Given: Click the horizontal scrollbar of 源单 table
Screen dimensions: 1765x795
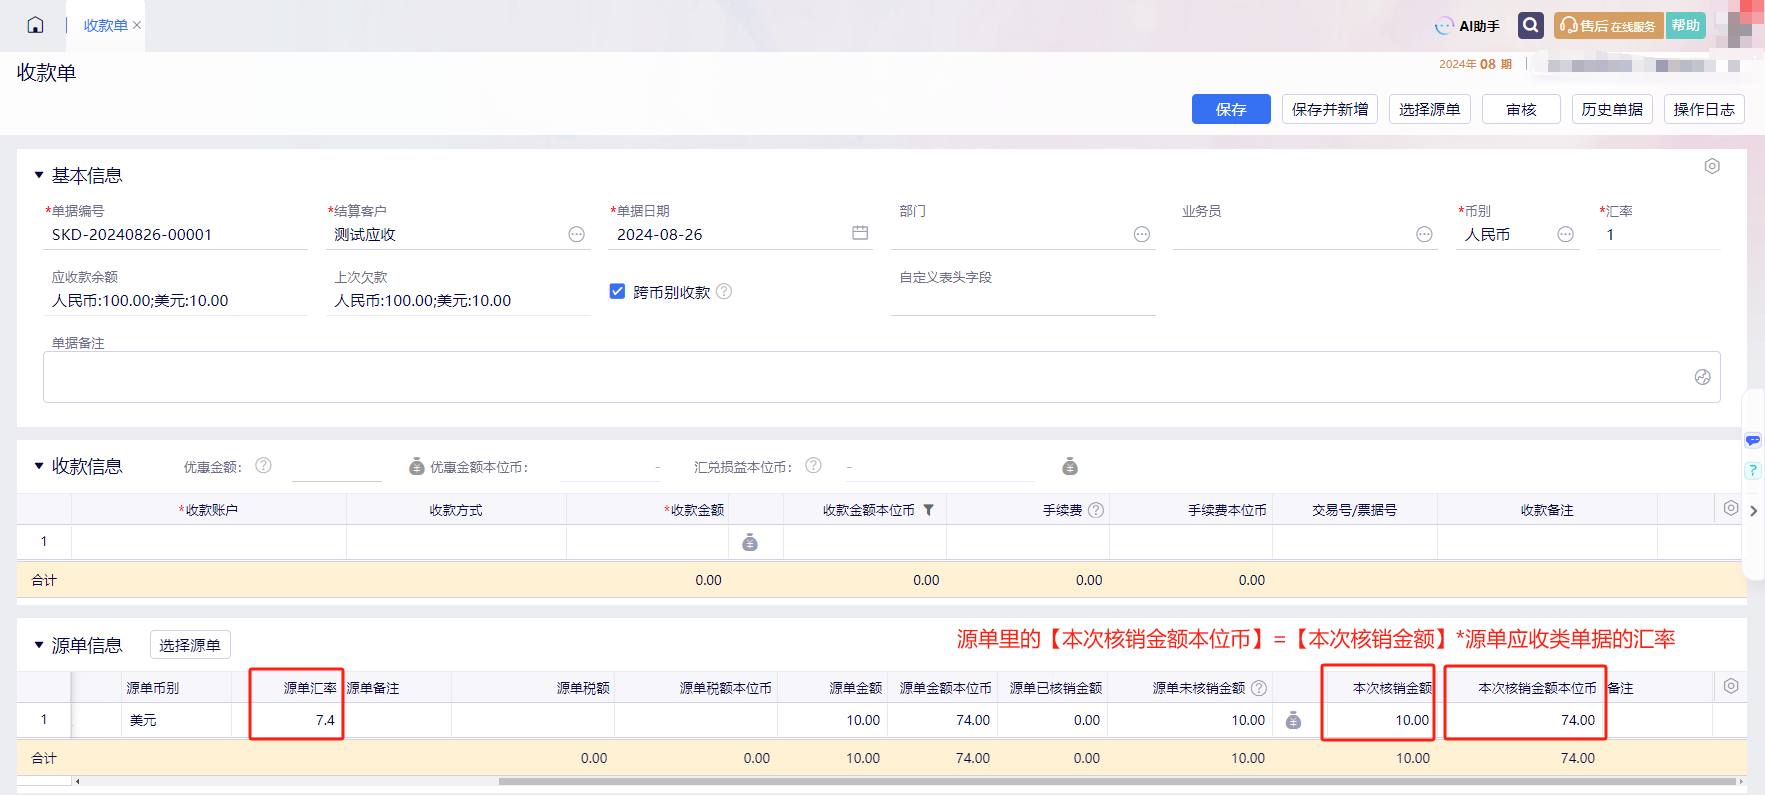Looking at the screenshot, I should (1117, 781).
